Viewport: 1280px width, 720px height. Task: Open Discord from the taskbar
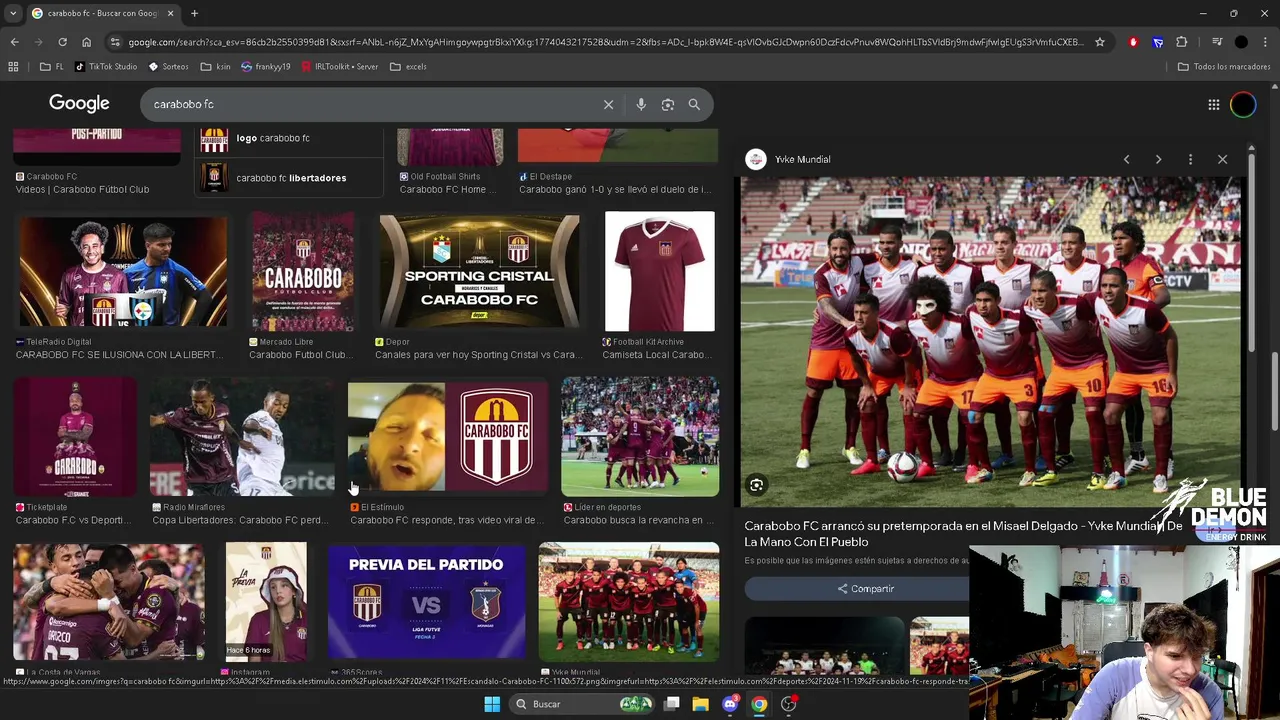click(730, 704)
